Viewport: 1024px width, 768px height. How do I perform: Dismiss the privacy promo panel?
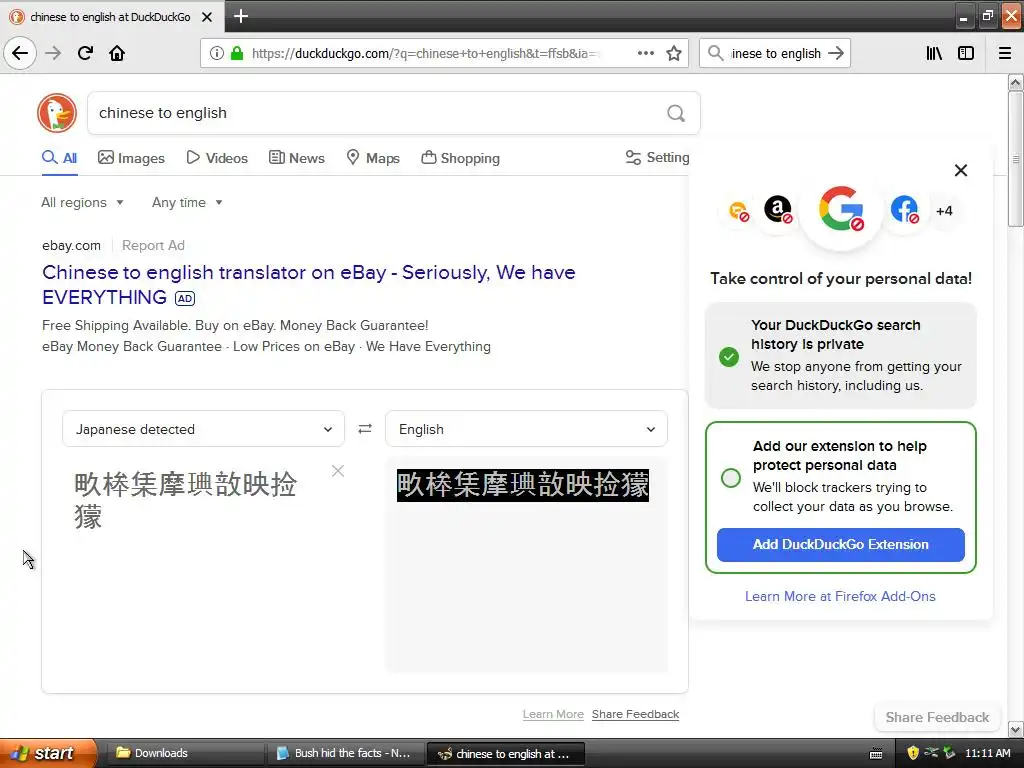pos(961,170)
